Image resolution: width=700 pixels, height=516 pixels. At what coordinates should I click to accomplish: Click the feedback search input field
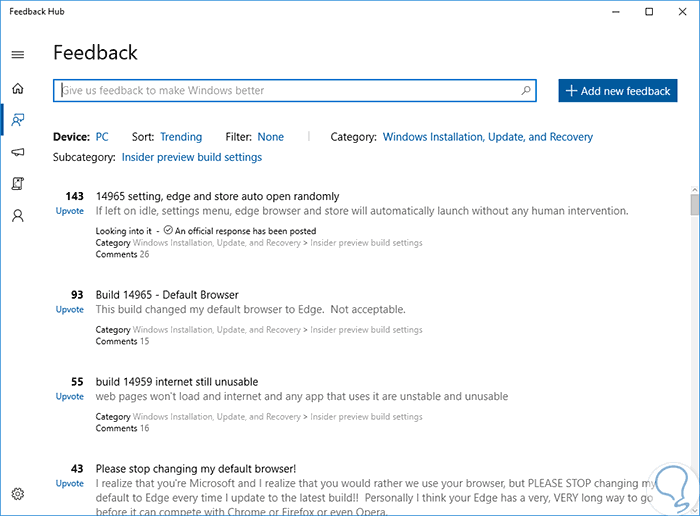290,90
